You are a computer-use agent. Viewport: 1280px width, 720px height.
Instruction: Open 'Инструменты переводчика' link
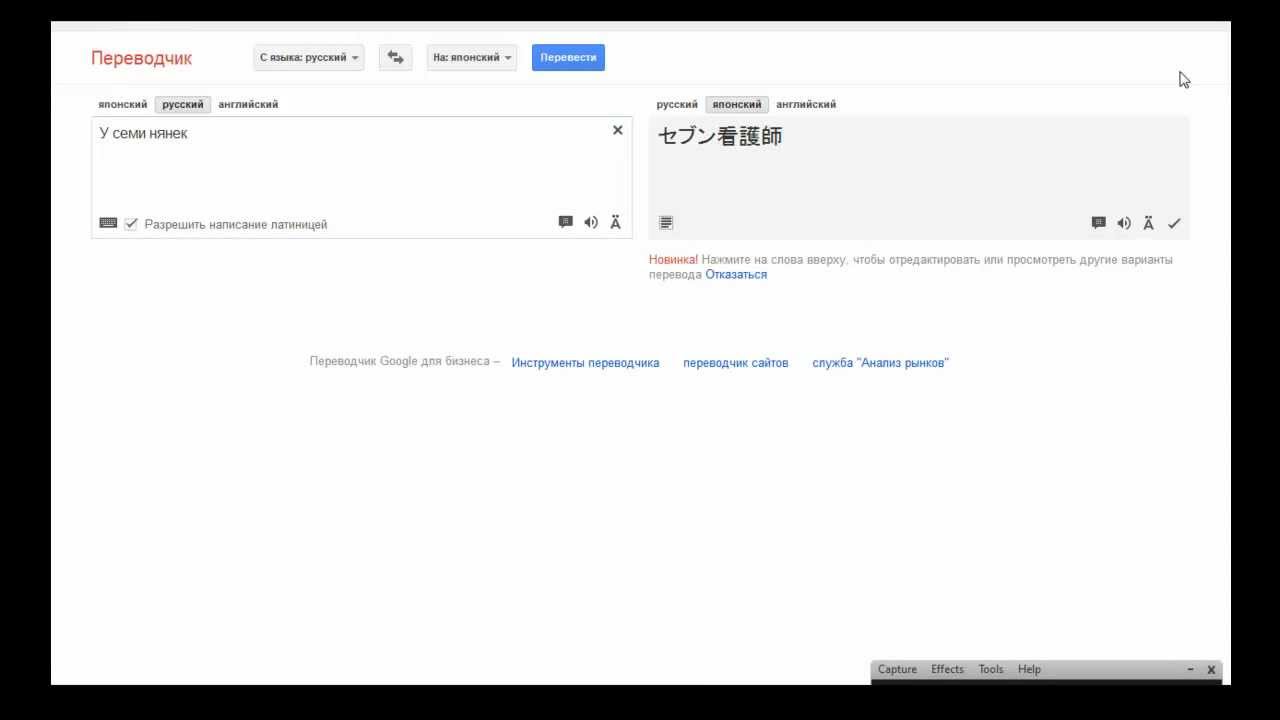(x=585, y=363)
